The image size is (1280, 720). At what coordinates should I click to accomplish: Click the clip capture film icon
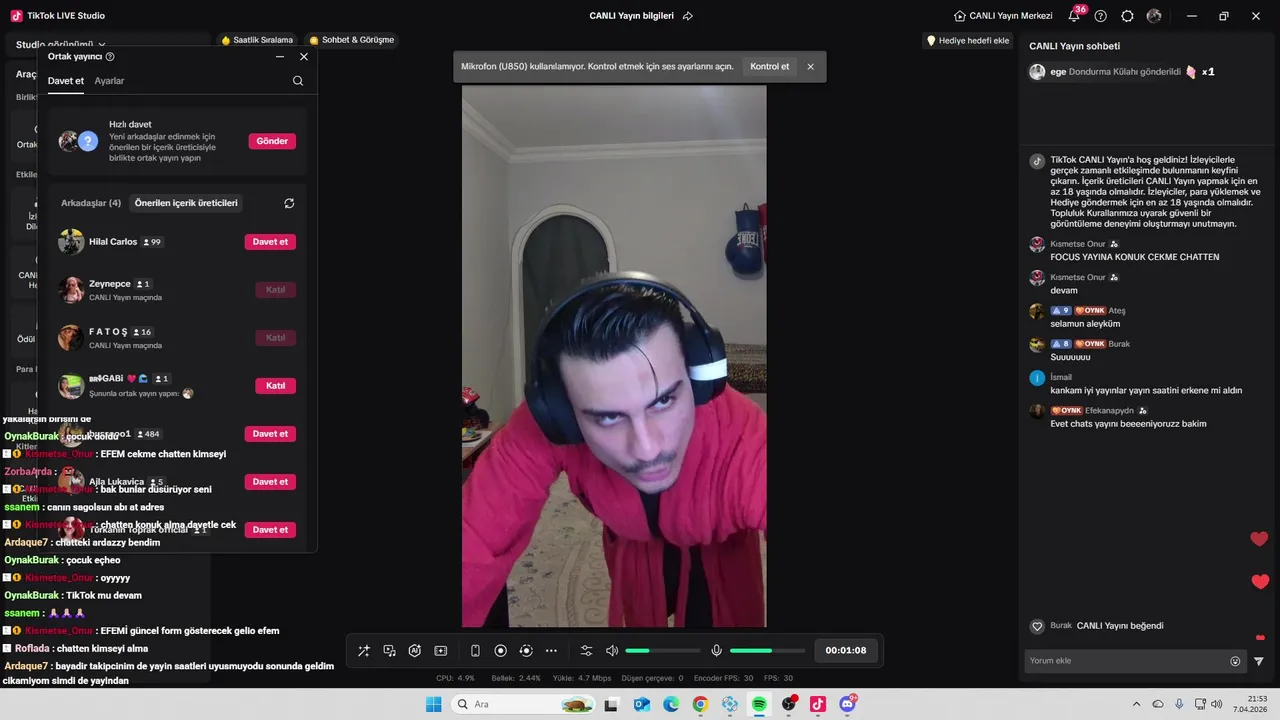coord(441,651)
